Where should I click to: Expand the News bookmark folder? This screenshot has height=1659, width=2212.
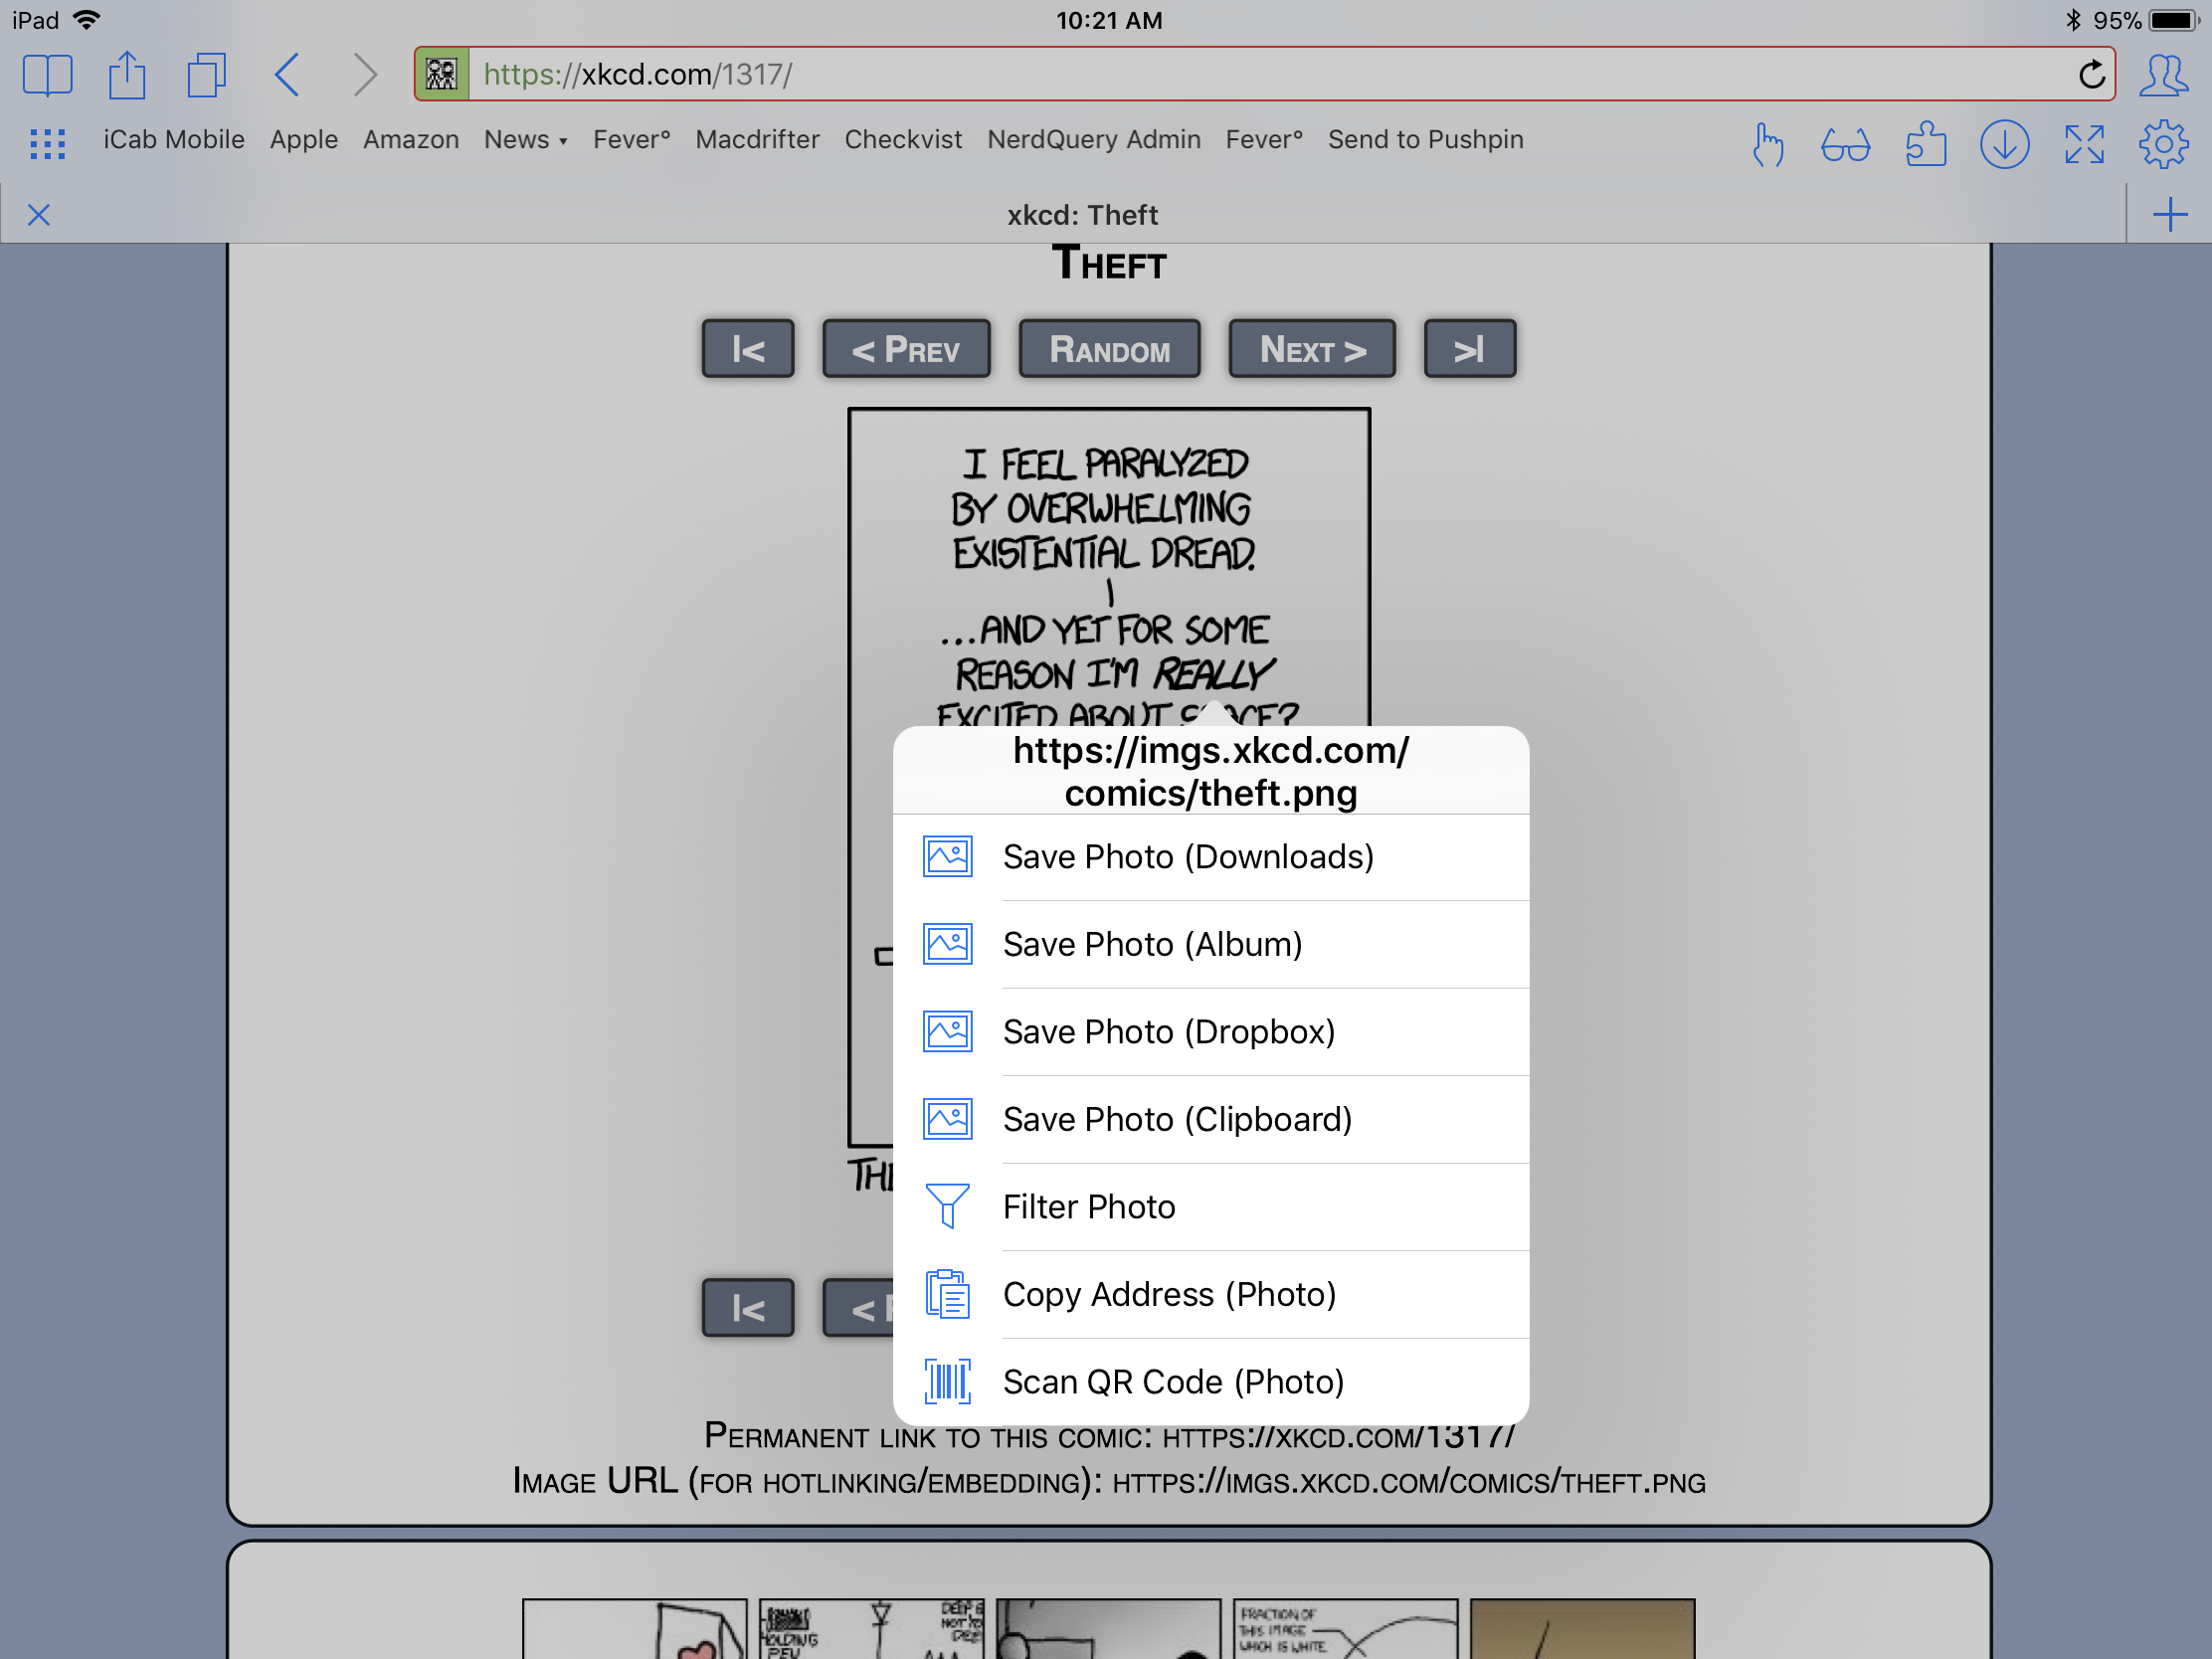pos(526,140)
